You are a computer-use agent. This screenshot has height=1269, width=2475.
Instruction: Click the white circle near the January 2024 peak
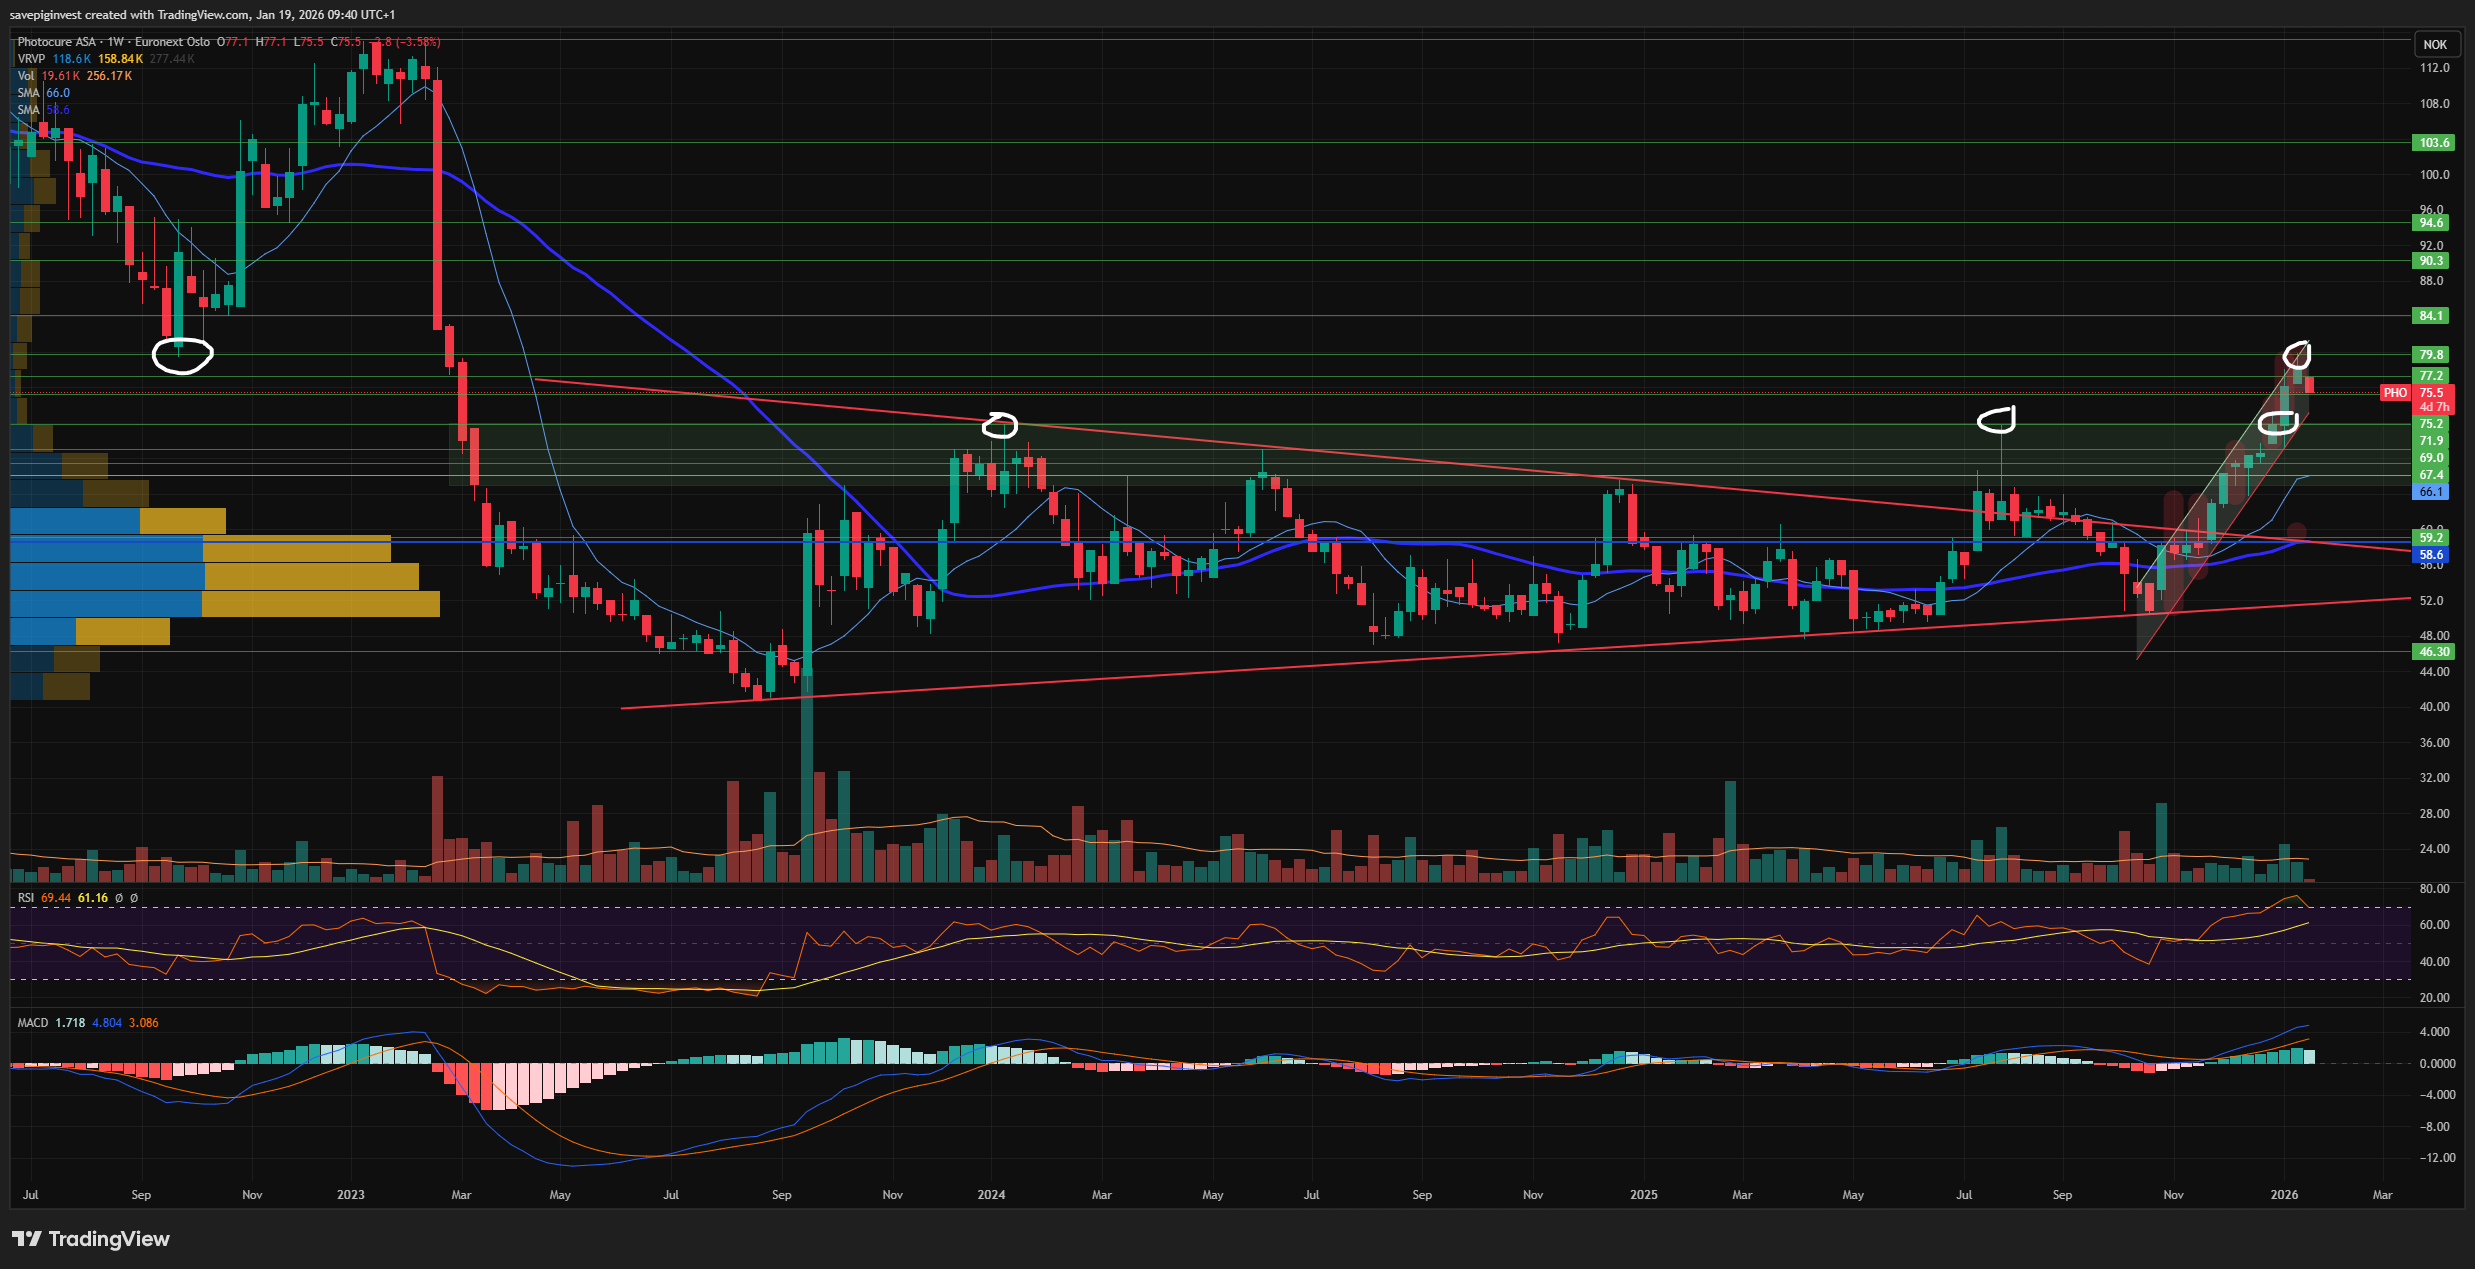tap(1000, 425)
